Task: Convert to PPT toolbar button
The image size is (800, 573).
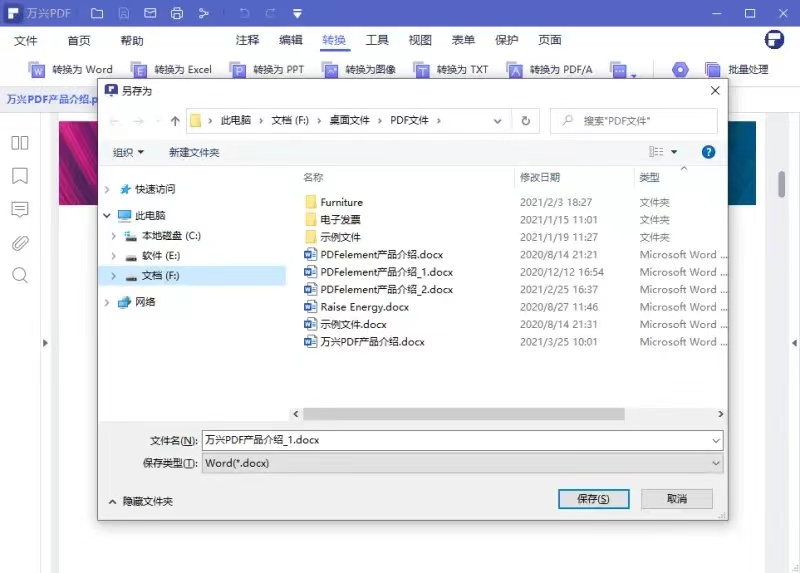Action: [x=267, y=69]
